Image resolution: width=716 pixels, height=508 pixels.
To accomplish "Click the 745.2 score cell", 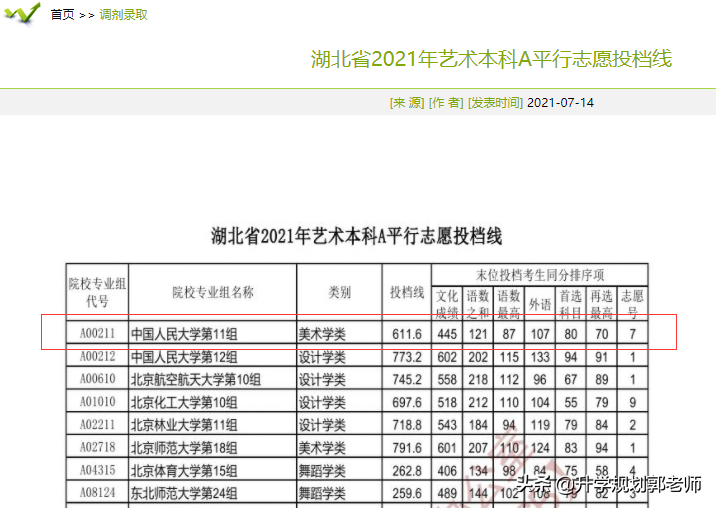I will (407, 380).
